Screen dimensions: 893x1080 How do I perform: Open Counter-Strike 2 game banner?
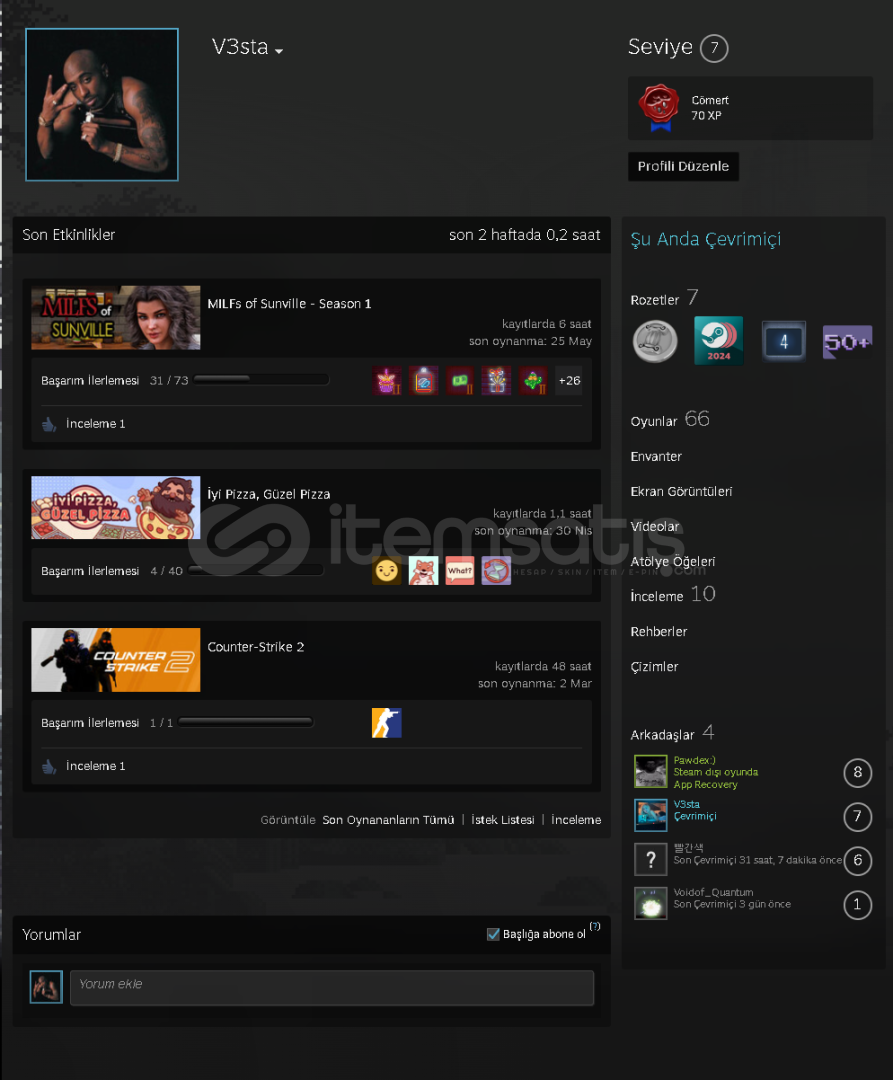pyautogui.click(x=116, y=660)
